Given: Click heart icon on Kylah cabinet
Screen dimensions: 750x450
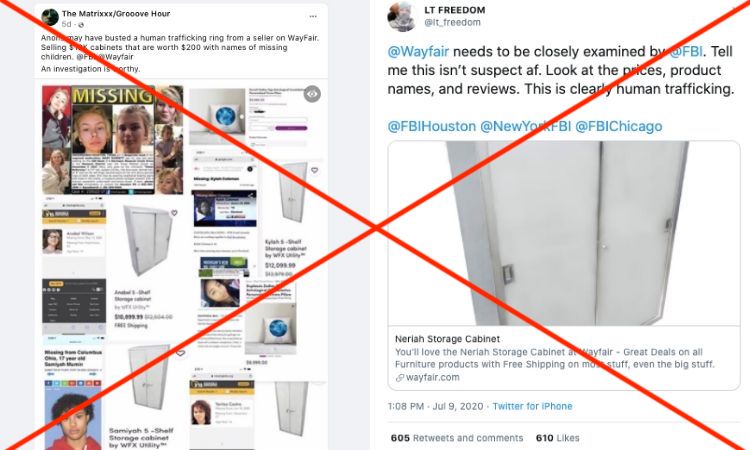Looking at the screenshot, I should 314,170.
